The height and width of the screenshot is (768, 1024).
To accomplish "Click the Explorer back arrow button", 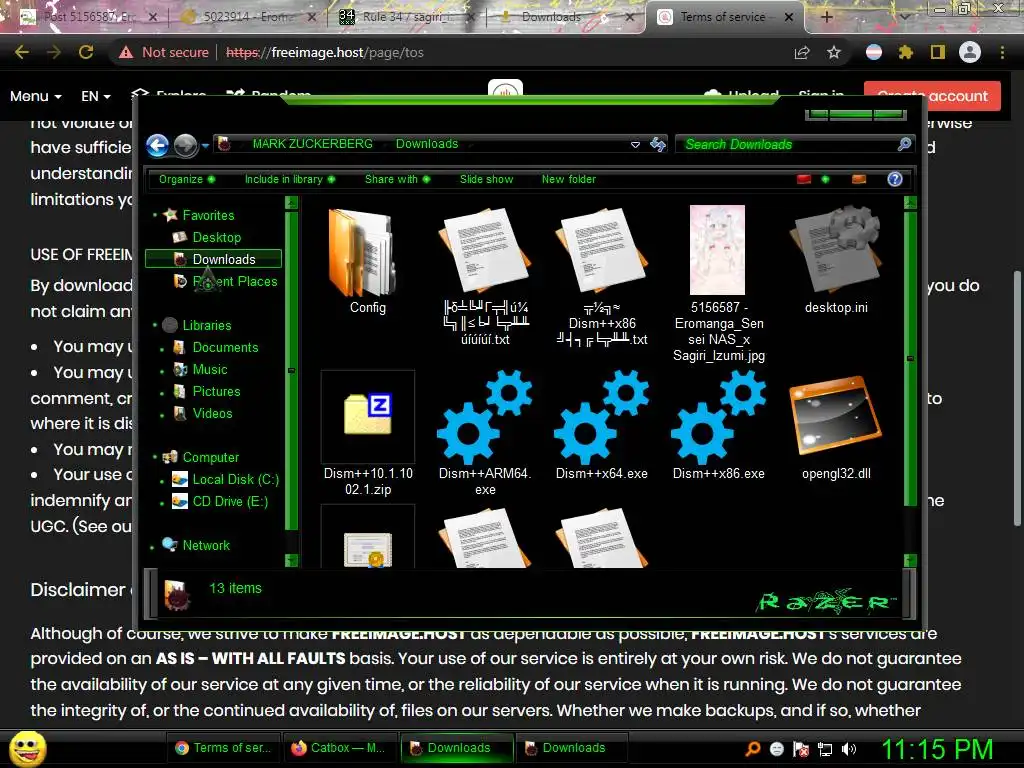I will (157, 145).
